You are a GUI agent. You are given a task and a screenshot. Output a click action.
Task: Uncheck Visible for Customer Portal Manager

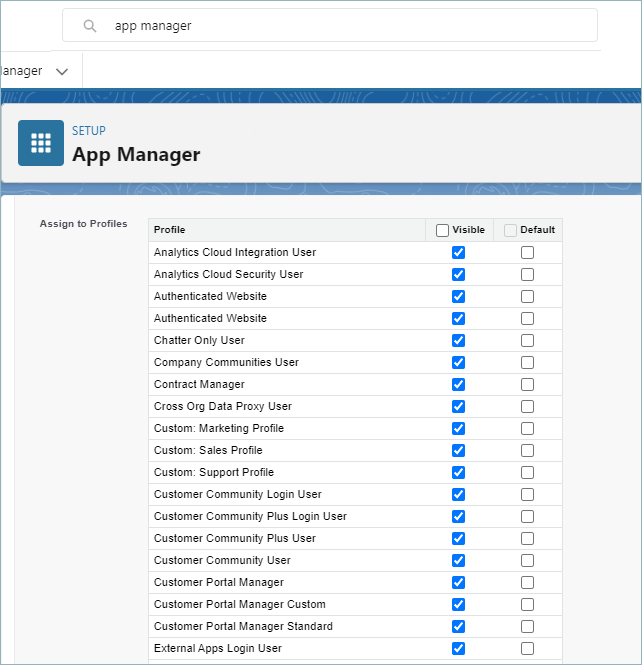(458, 583)
